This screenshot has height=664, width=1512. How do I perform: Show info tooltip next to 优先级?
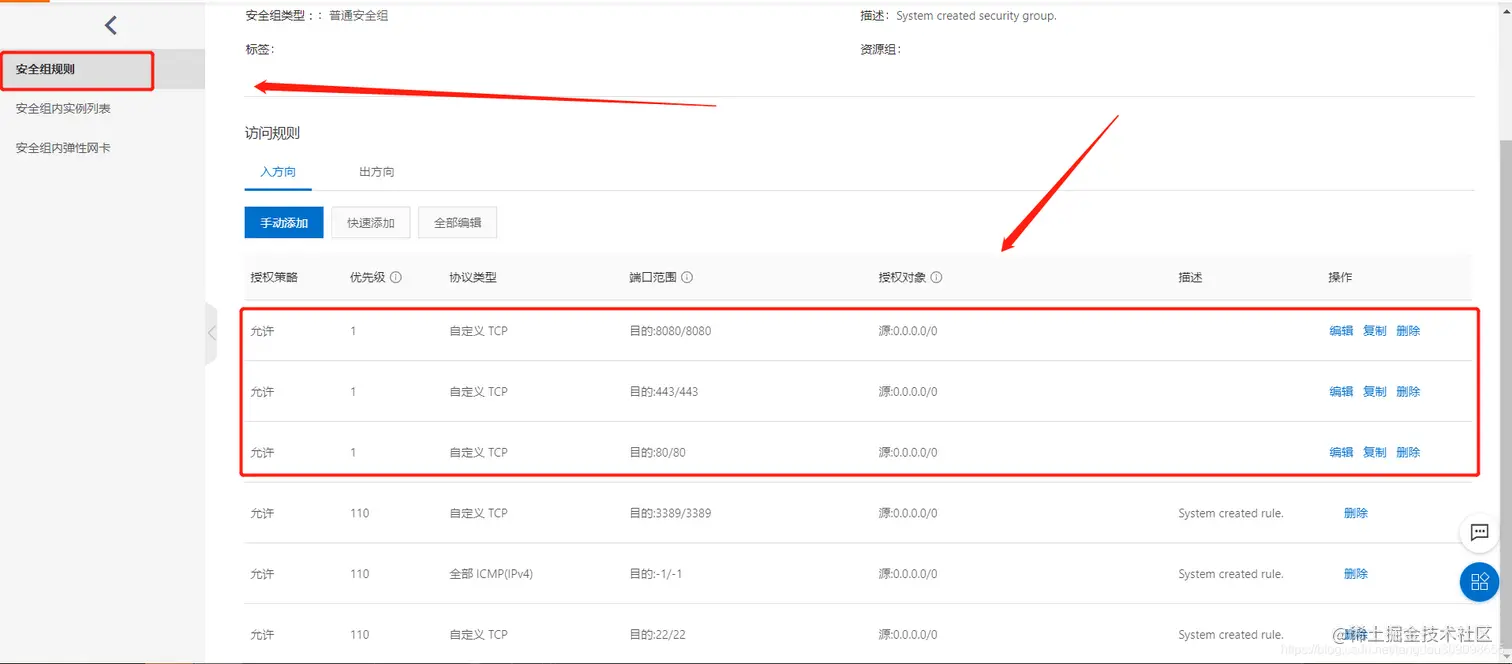pos(396,277)
